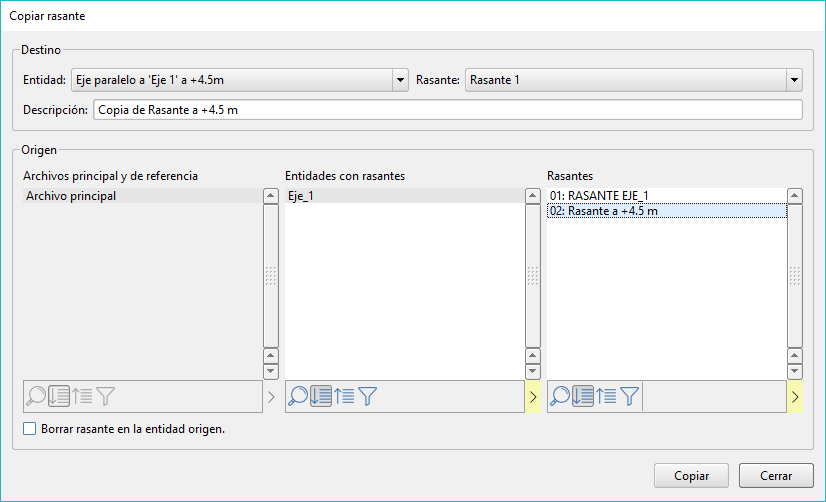Viewport: 826px width, 502px height.
Task: Enable 'Borrar rasante en la entidad origen' checkbox
Action: pos(30,429)
